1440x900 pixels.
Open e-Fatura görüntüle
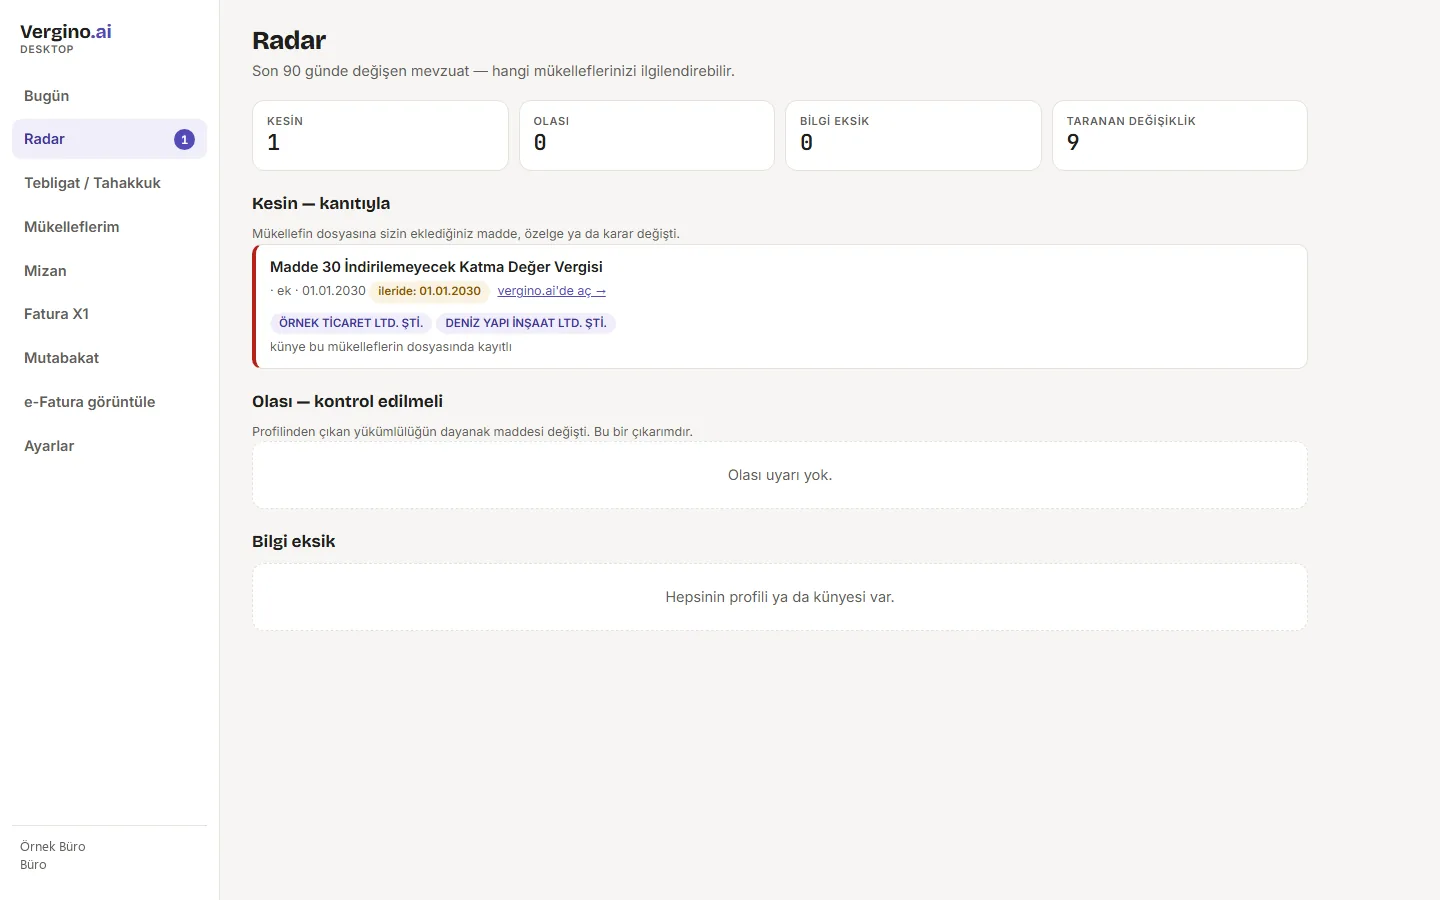(x=109, y=402)
